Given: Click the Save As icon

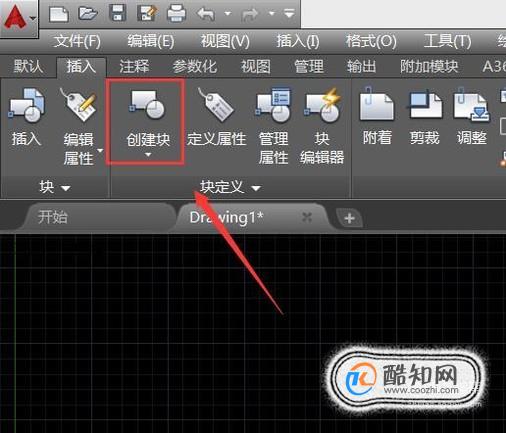Looking at the screenshot, I should pos(147,14).
